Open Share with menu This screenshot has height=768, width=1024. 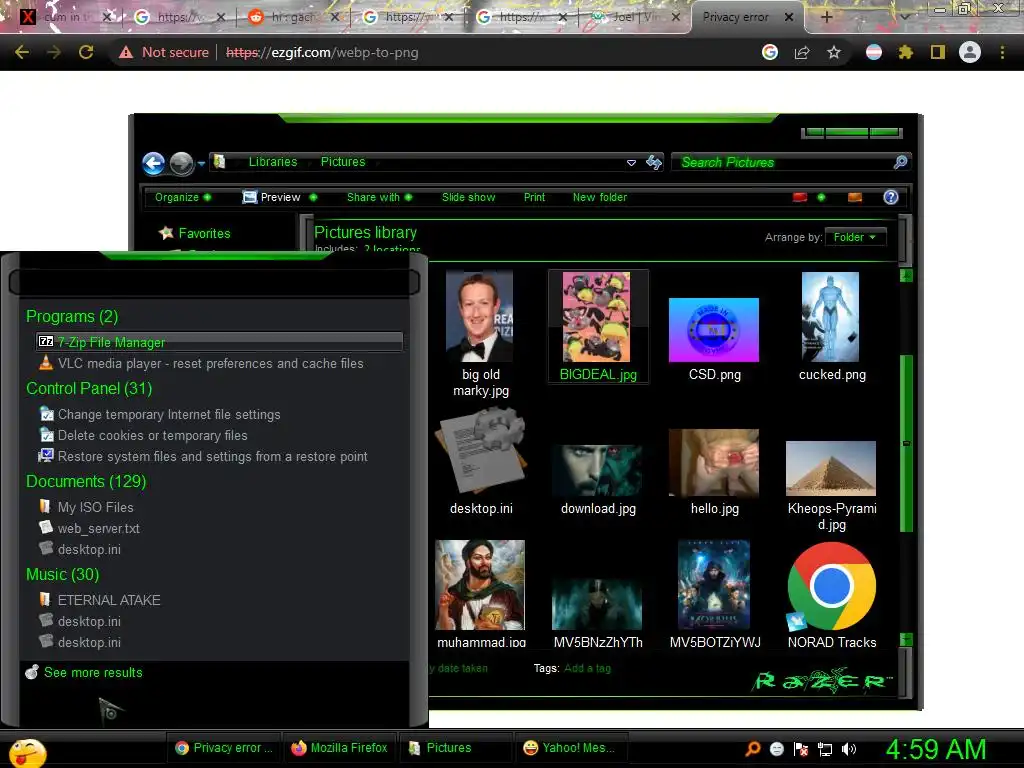pyautogui.click(x=379, y=197)
